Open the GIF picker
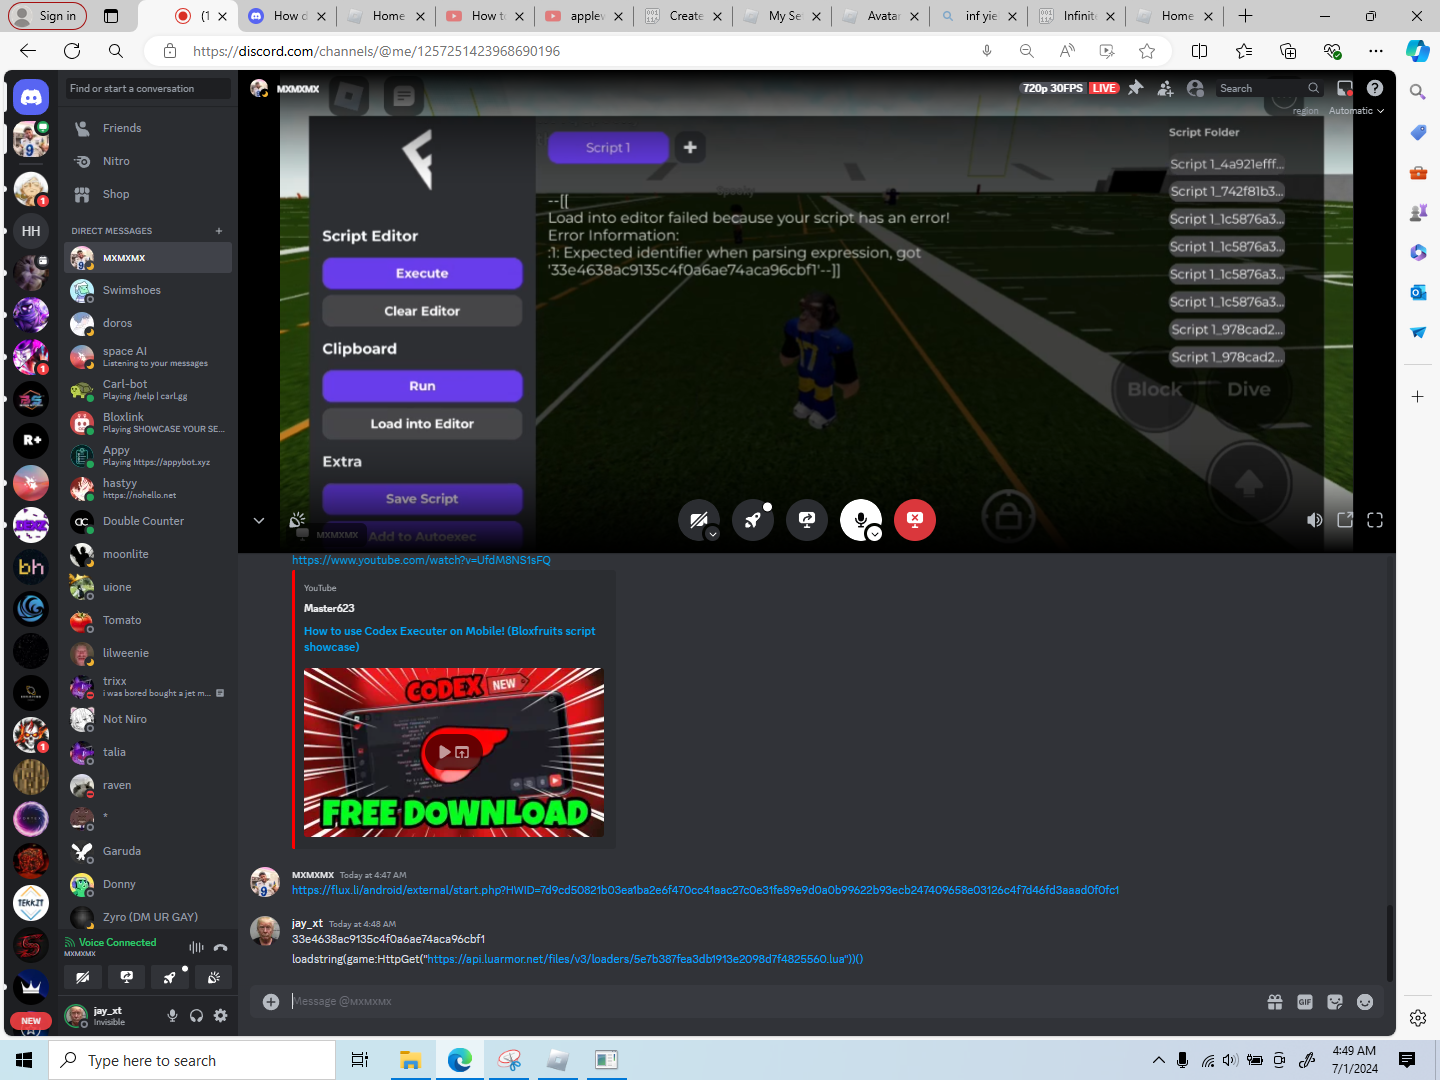 [1305, 1002]
